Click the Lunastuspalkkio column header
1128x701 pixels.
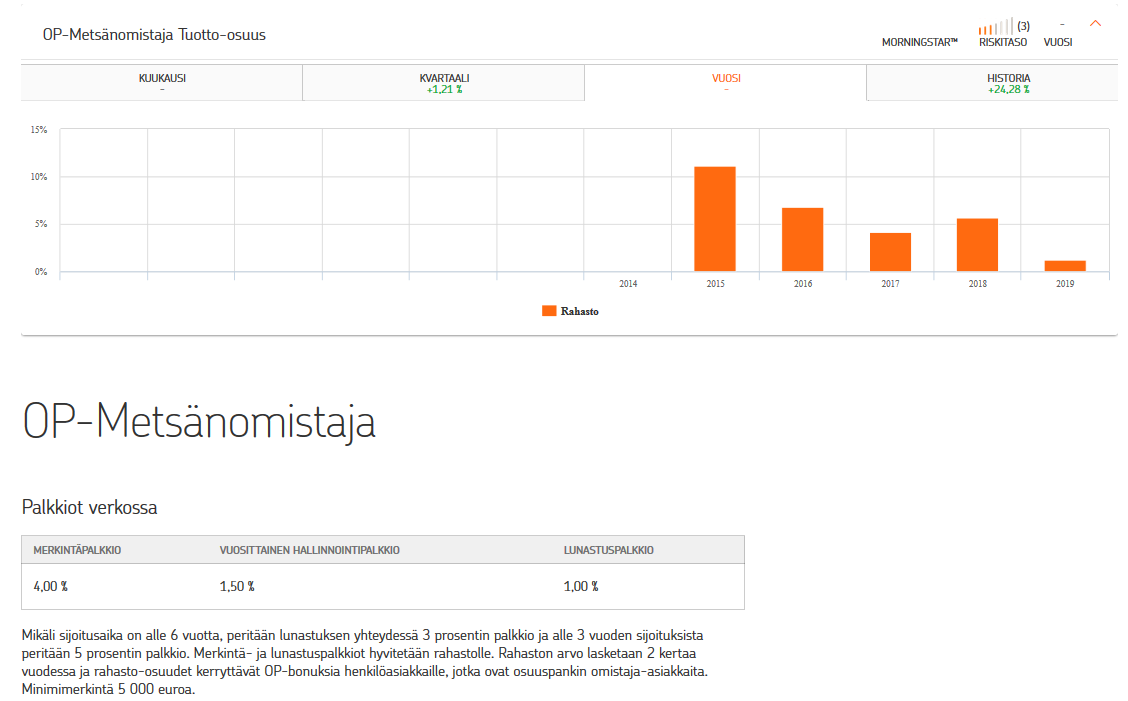[609, 550]
